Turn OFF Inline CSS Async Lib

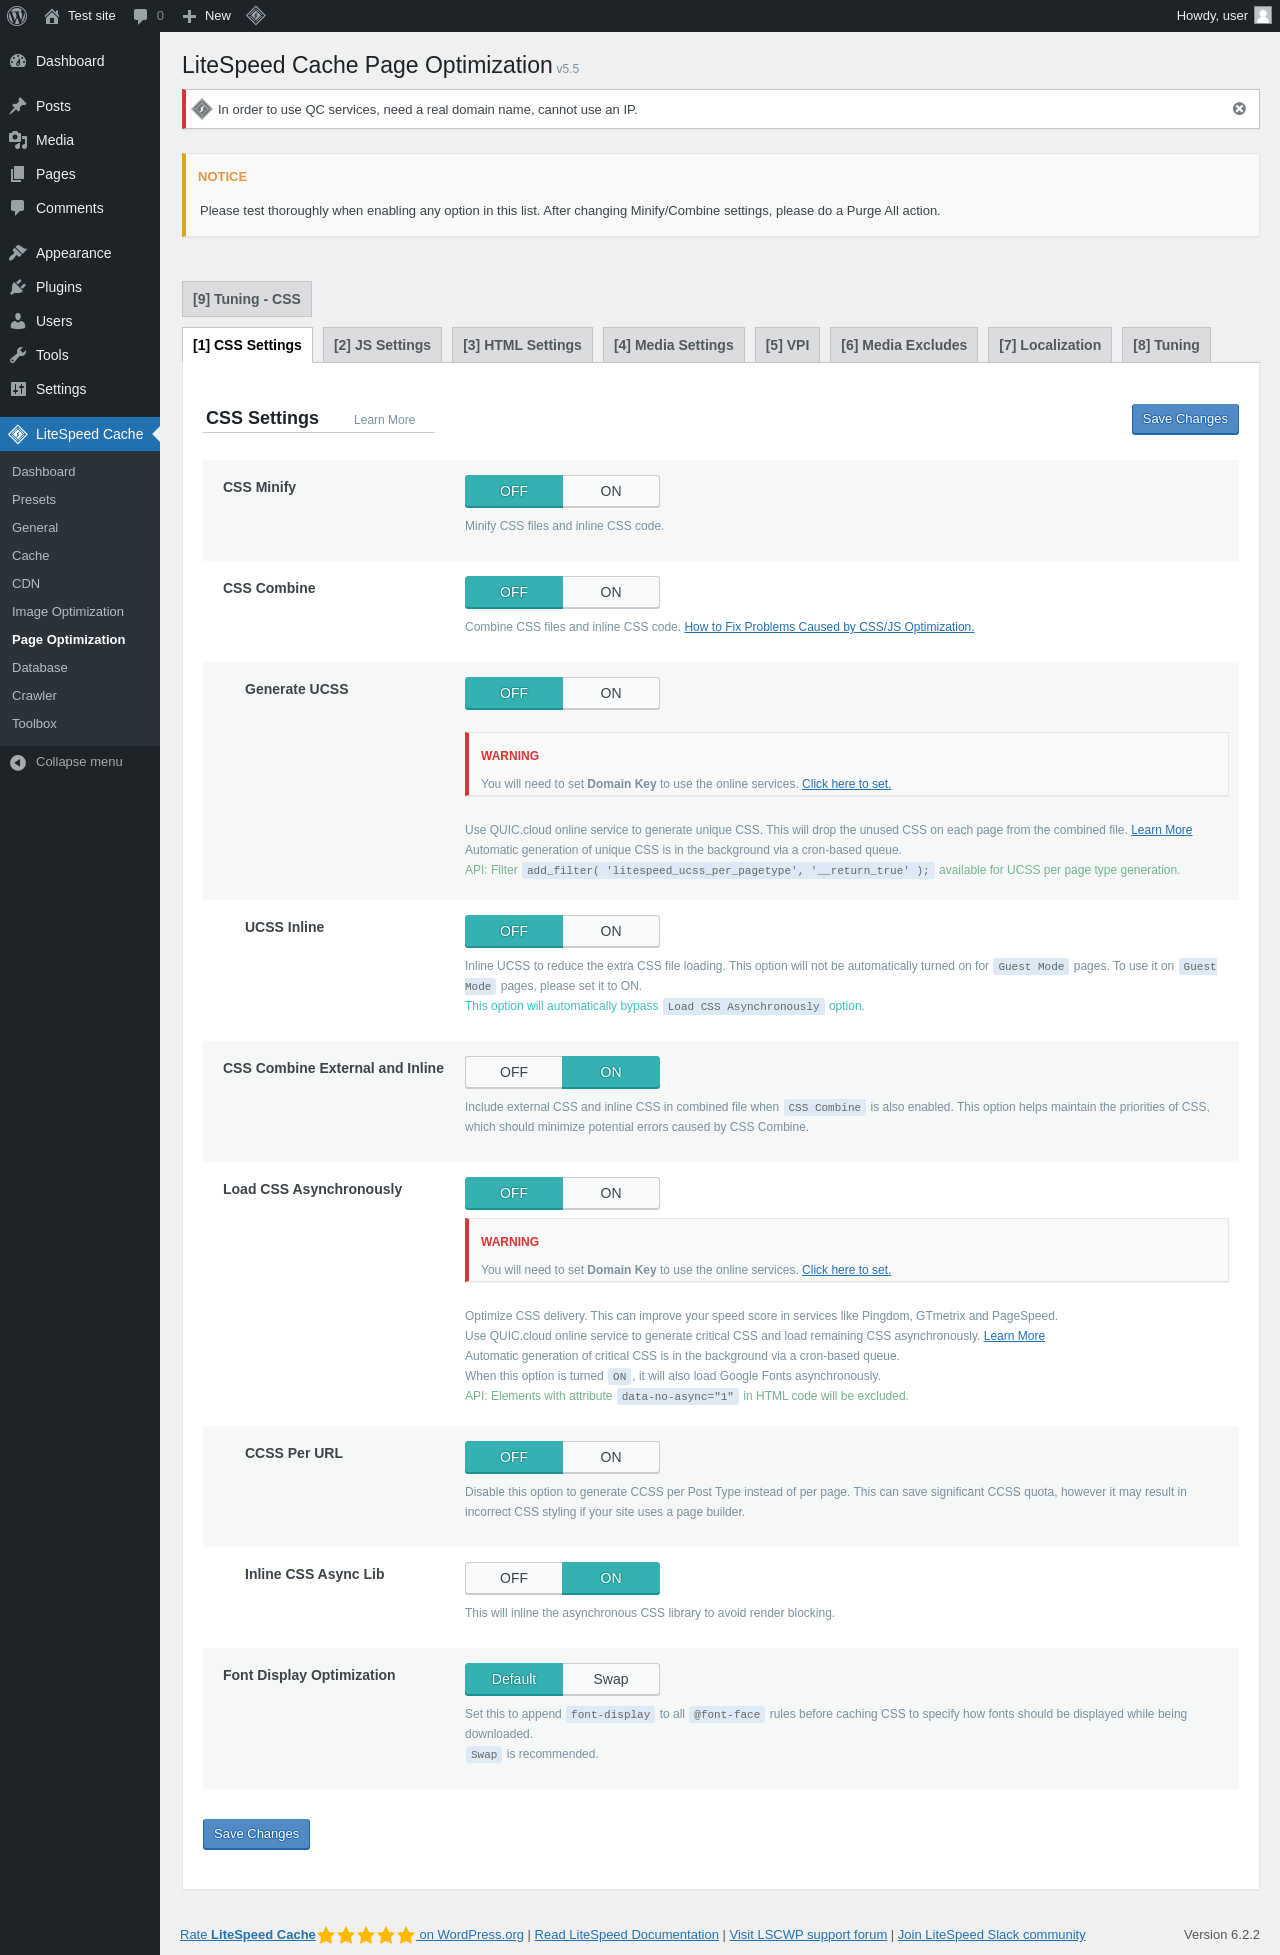click(x=514, y=1578)
